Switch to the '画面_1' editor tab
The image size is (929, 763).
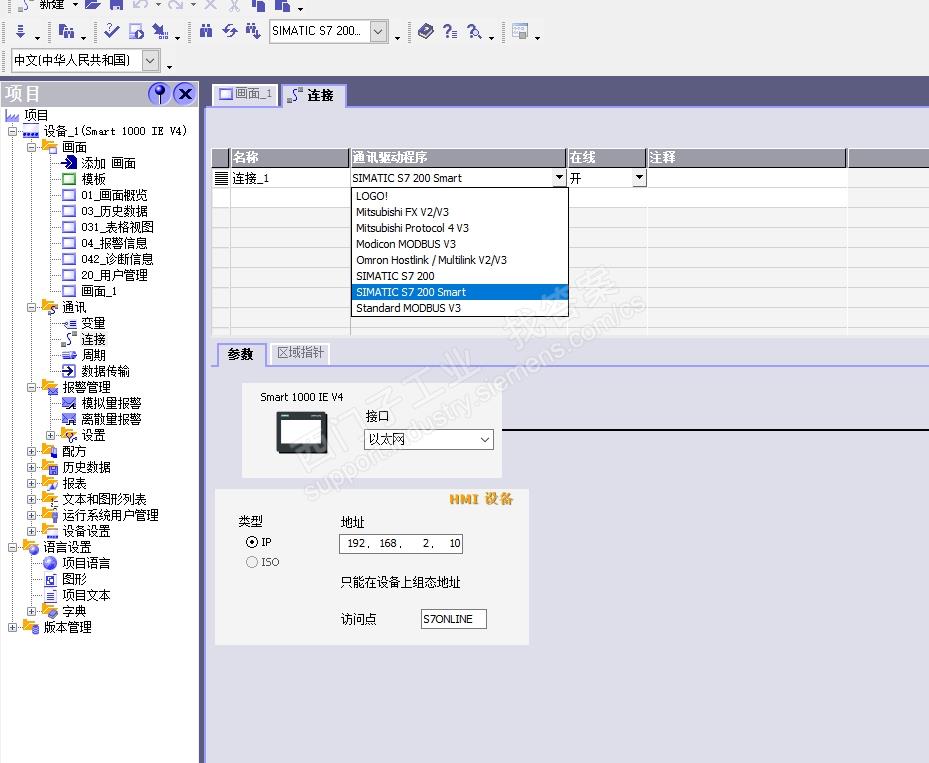tap(245, 94)
